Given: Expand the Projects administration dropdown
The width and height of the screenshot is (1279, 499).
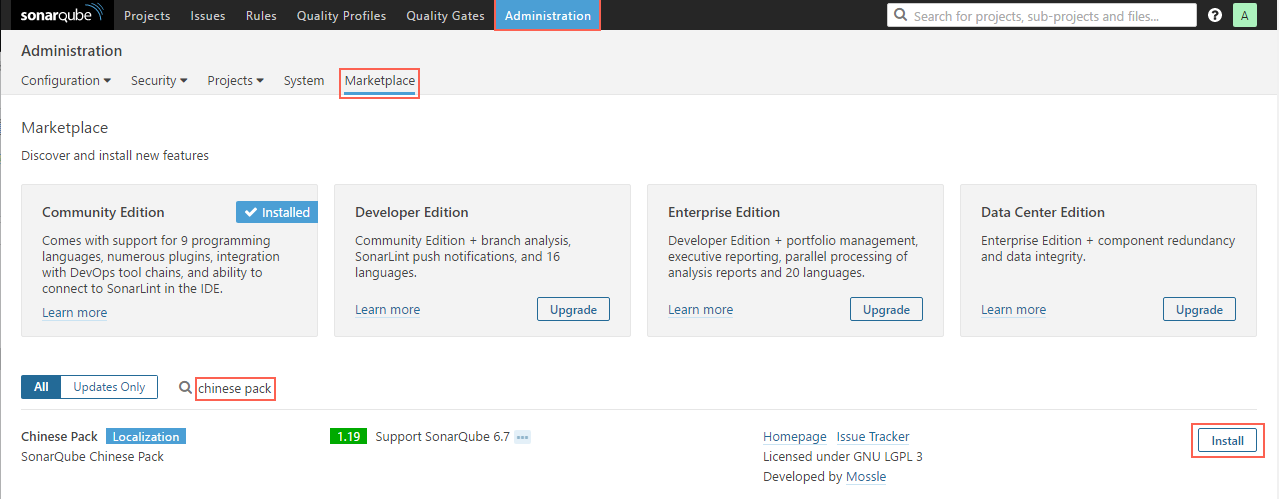Looking at the screenshot, I should tap(235, 81).
